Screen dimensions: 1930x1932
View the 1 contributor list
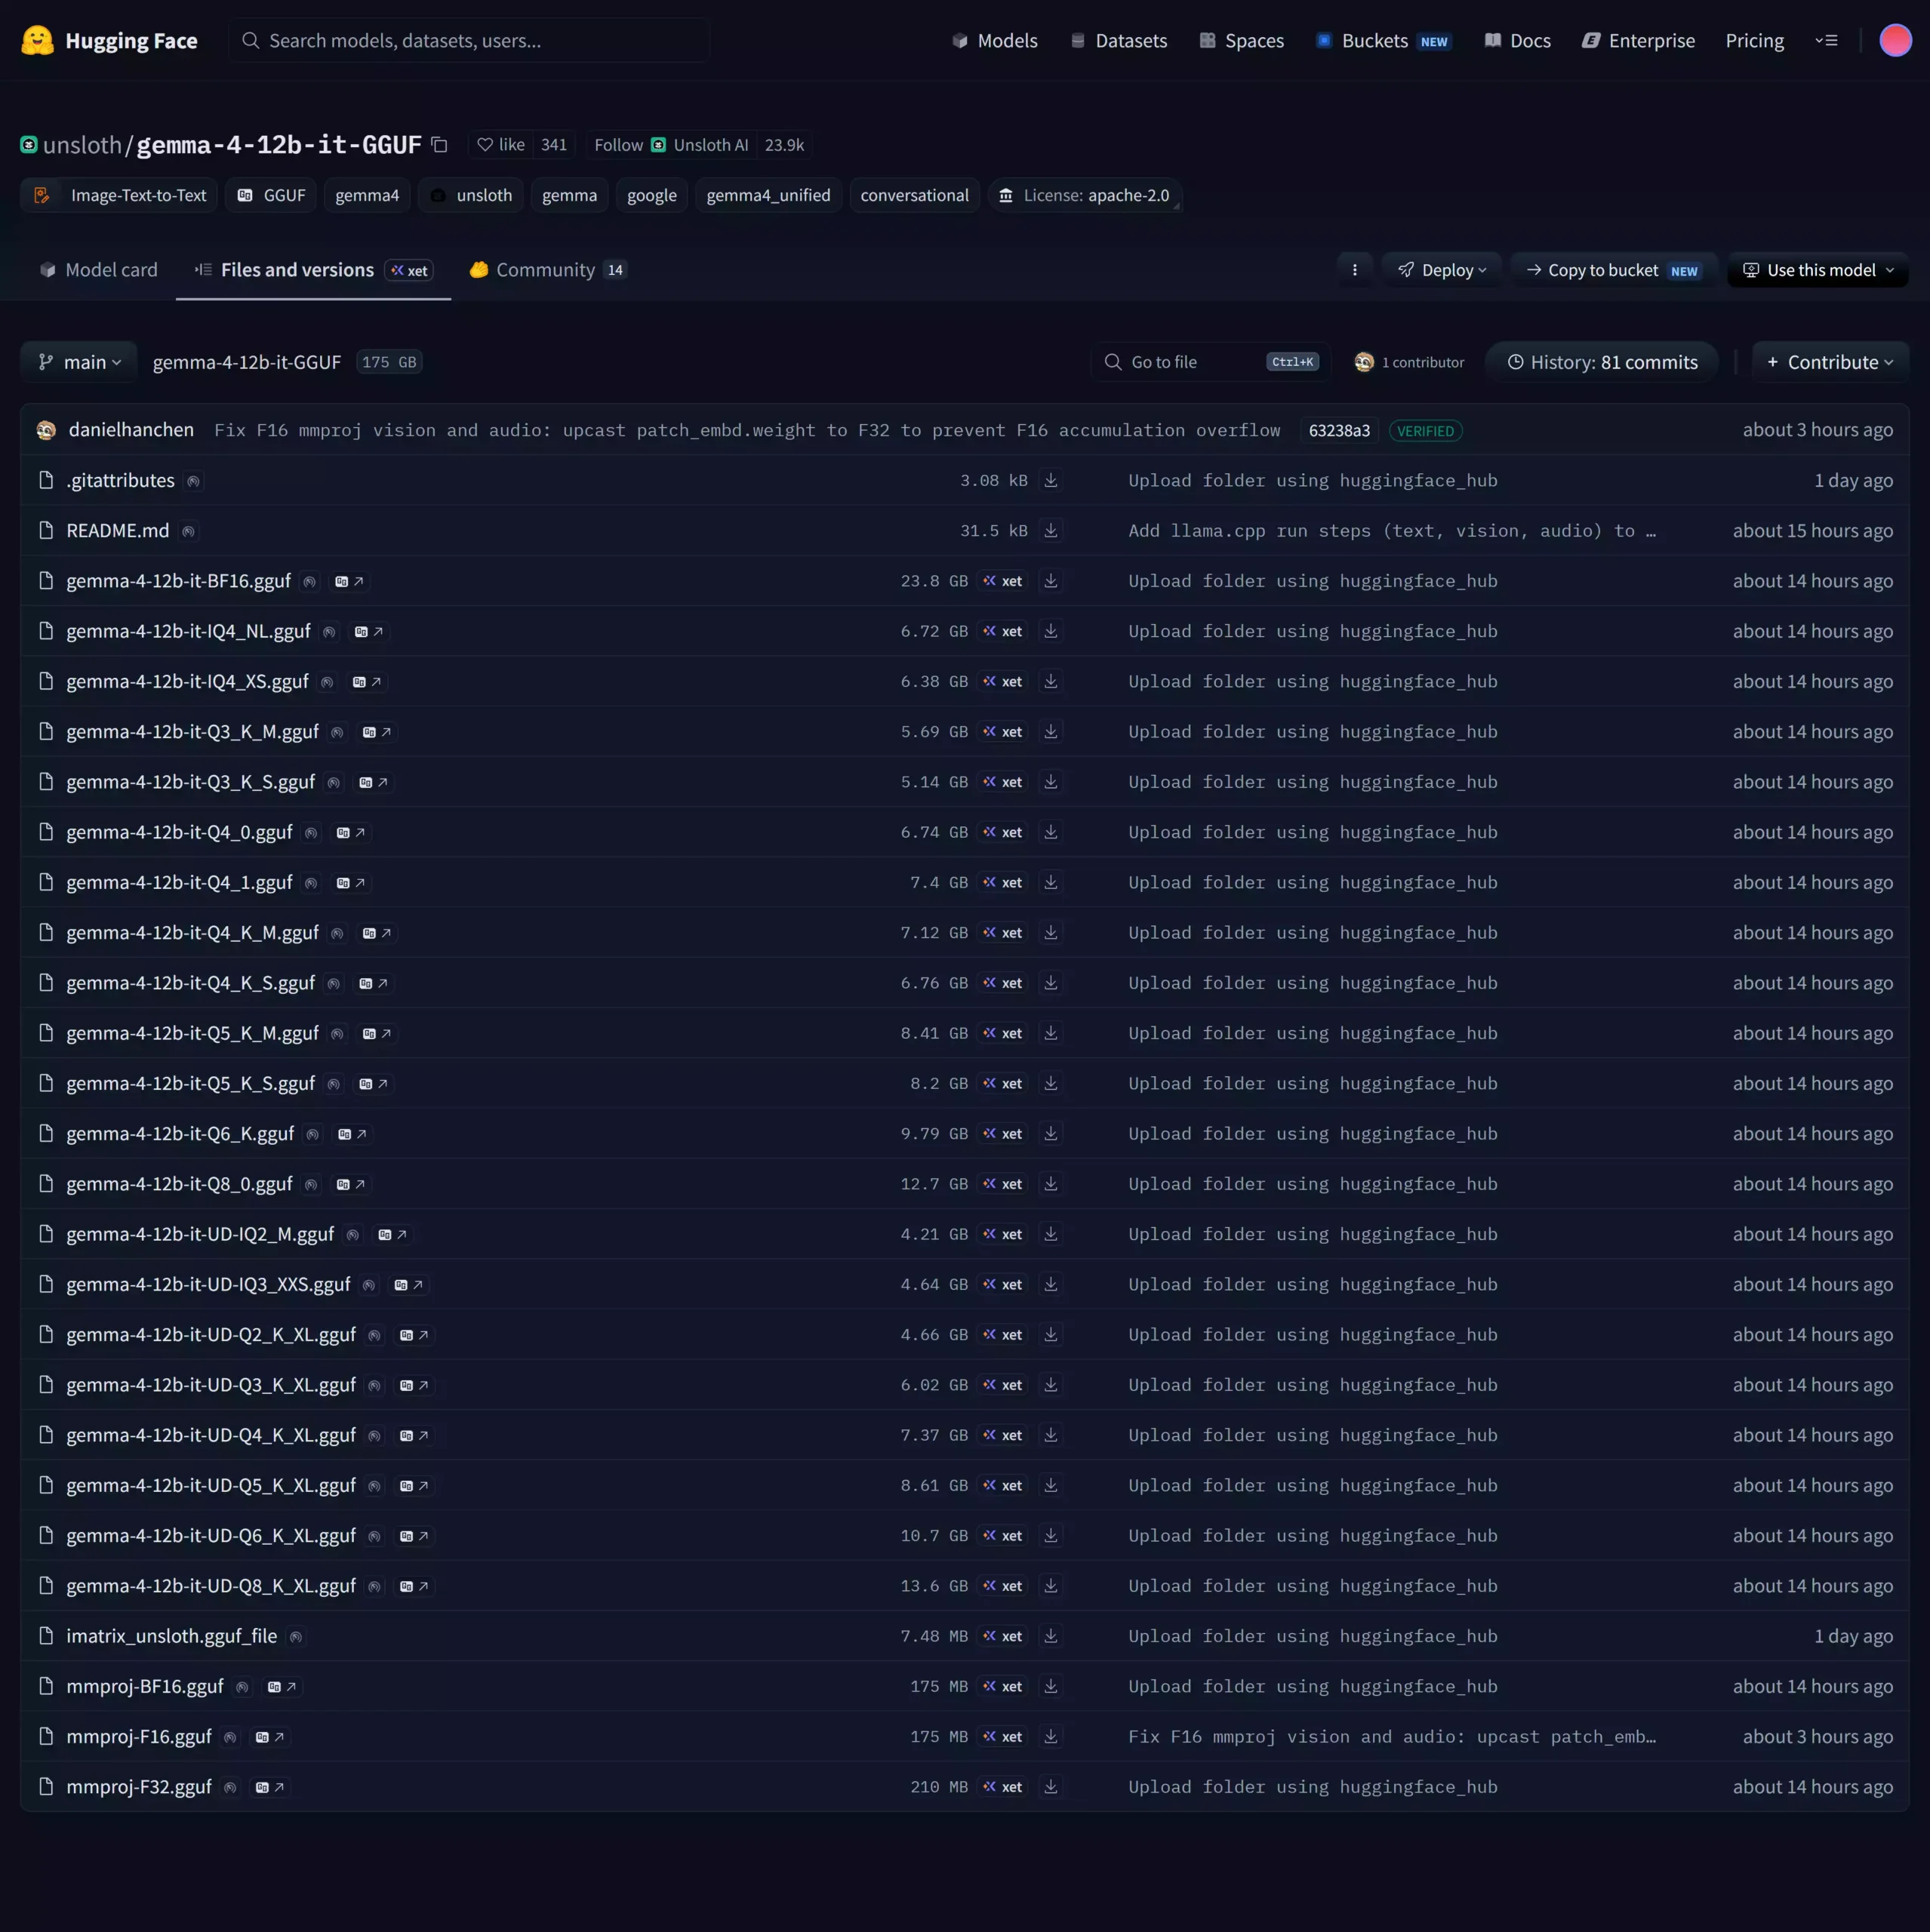point(1409,362)
